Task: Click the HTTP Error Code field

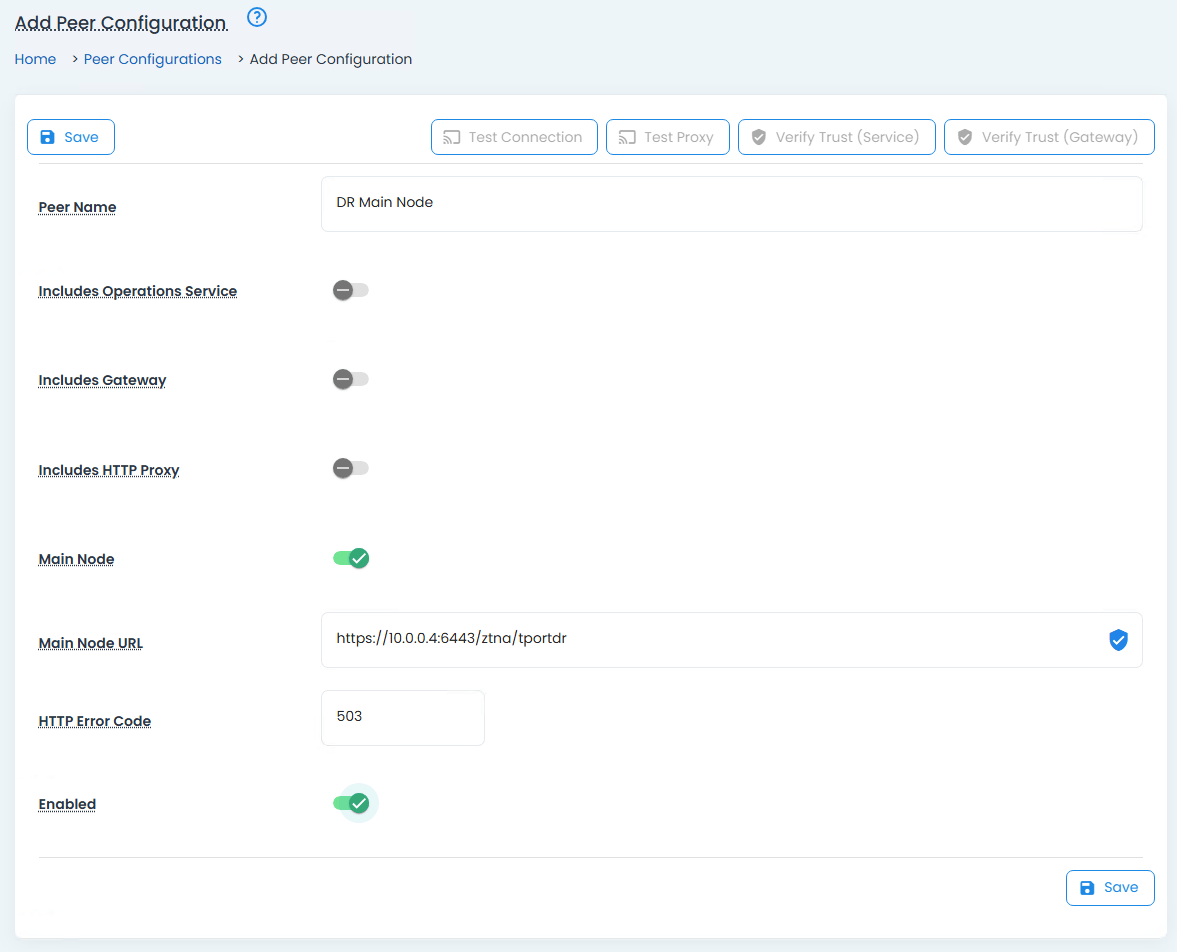Action: (x=402, y=718)
